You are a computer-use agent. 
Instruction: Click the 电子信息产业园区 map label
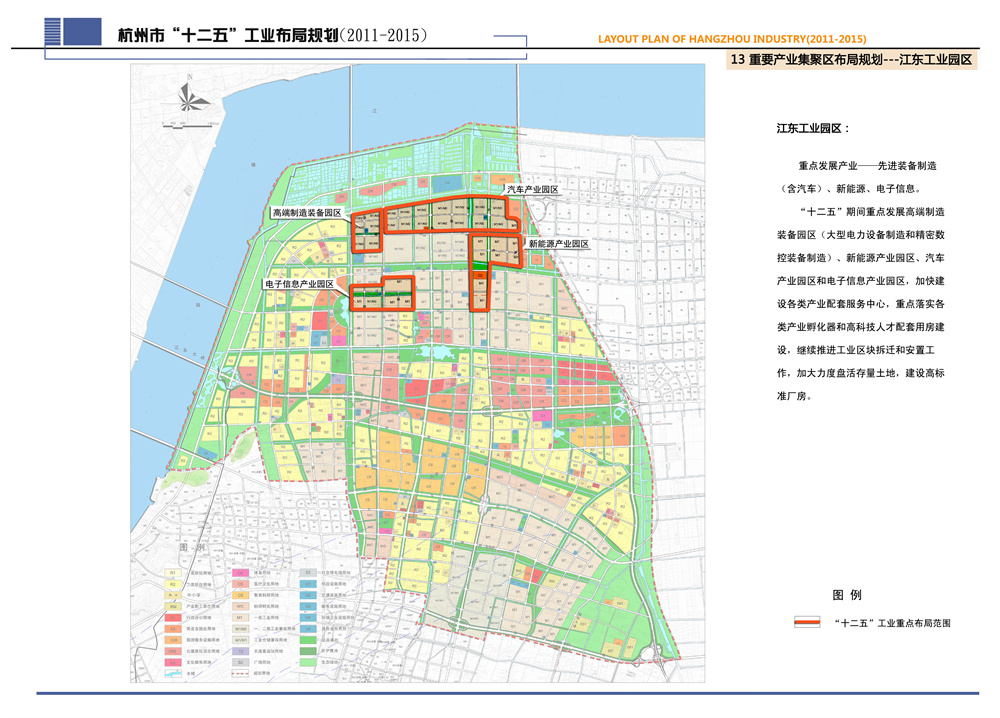299,284
